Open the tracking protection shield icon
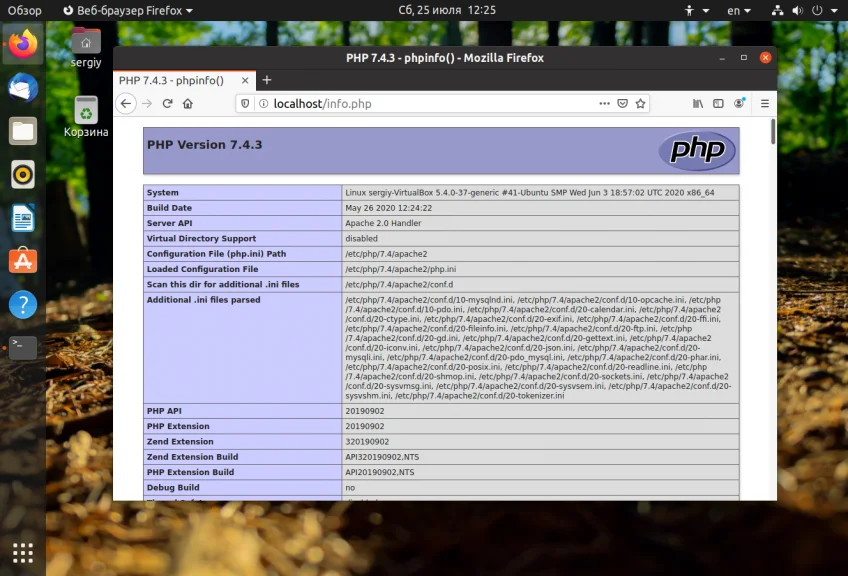Image resolution: width=848 pixels, height=576 pixels. 245,103
